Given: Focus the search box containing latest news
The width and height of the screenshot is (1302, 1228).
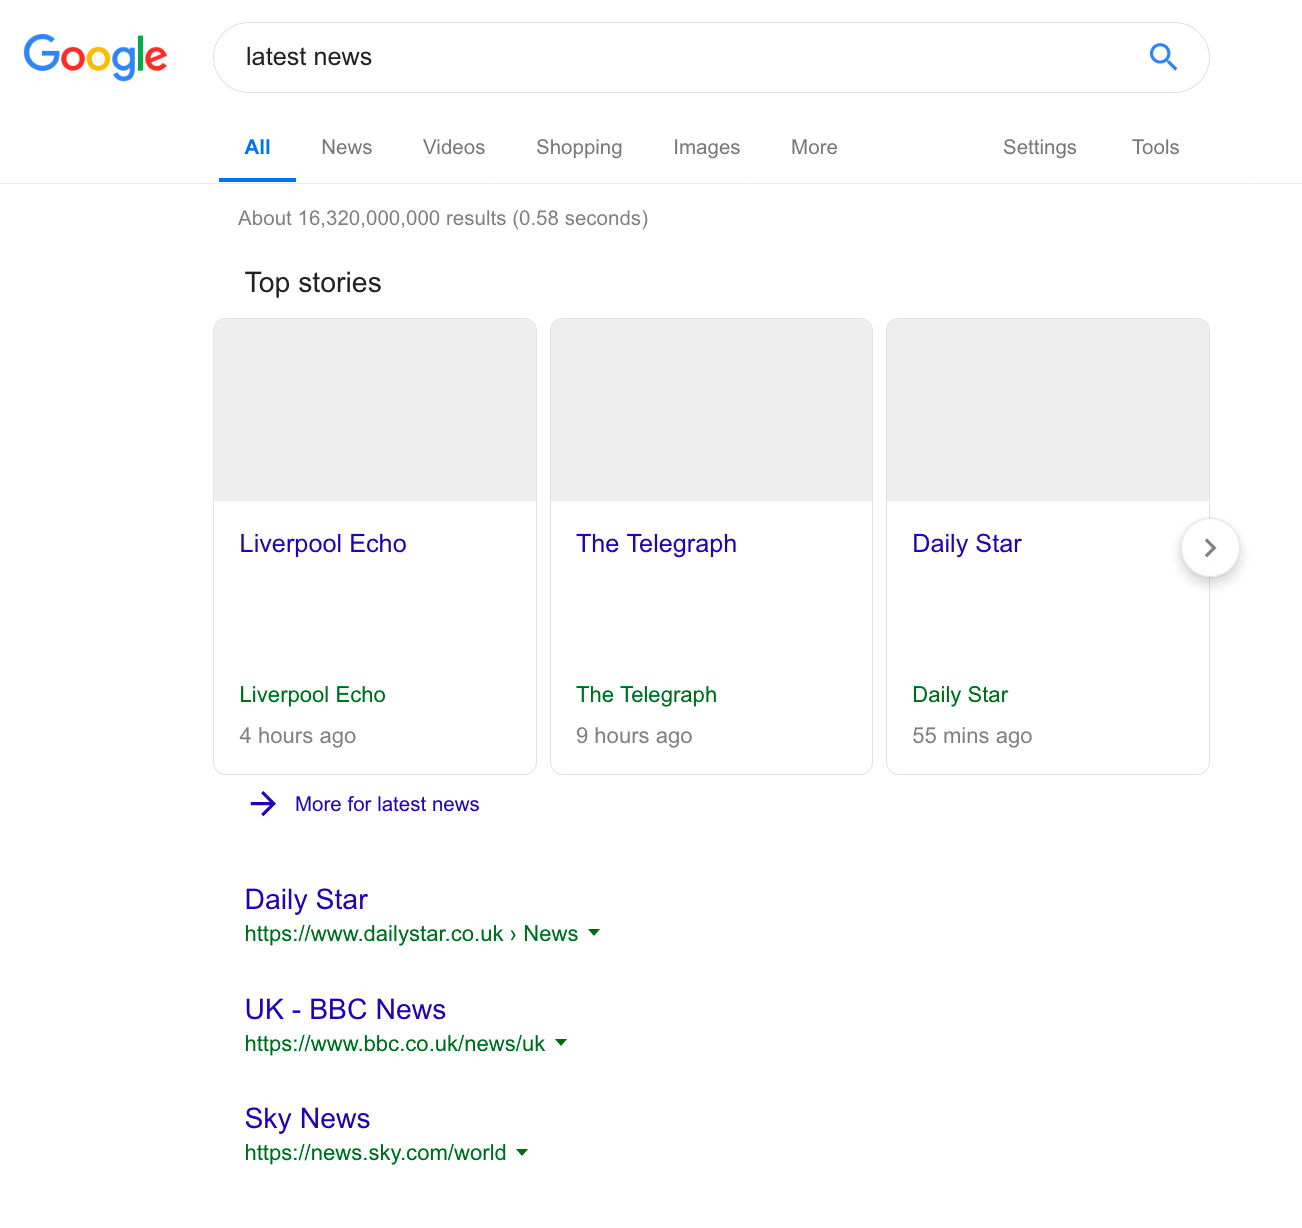Looking at the screenshot, I should 711,57.
